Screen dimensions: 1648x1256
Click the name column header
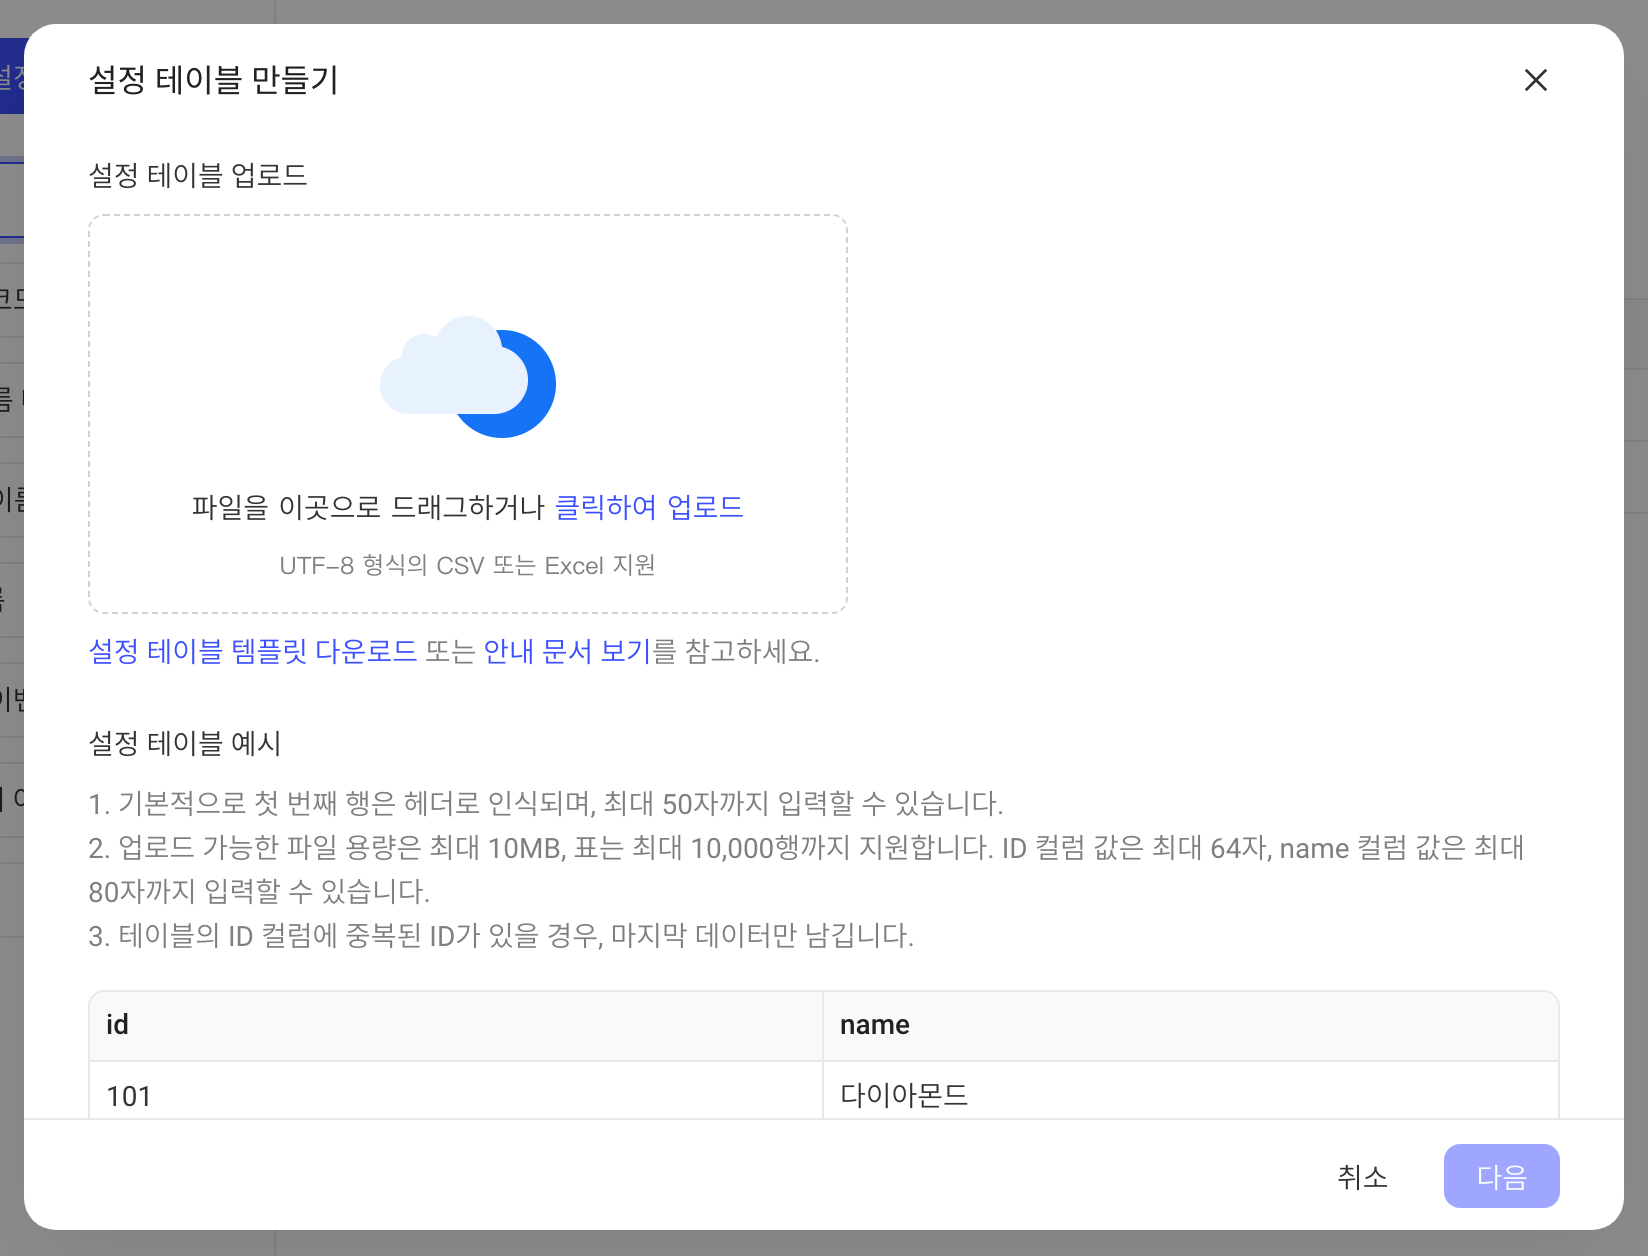tap(1190, 1025)
